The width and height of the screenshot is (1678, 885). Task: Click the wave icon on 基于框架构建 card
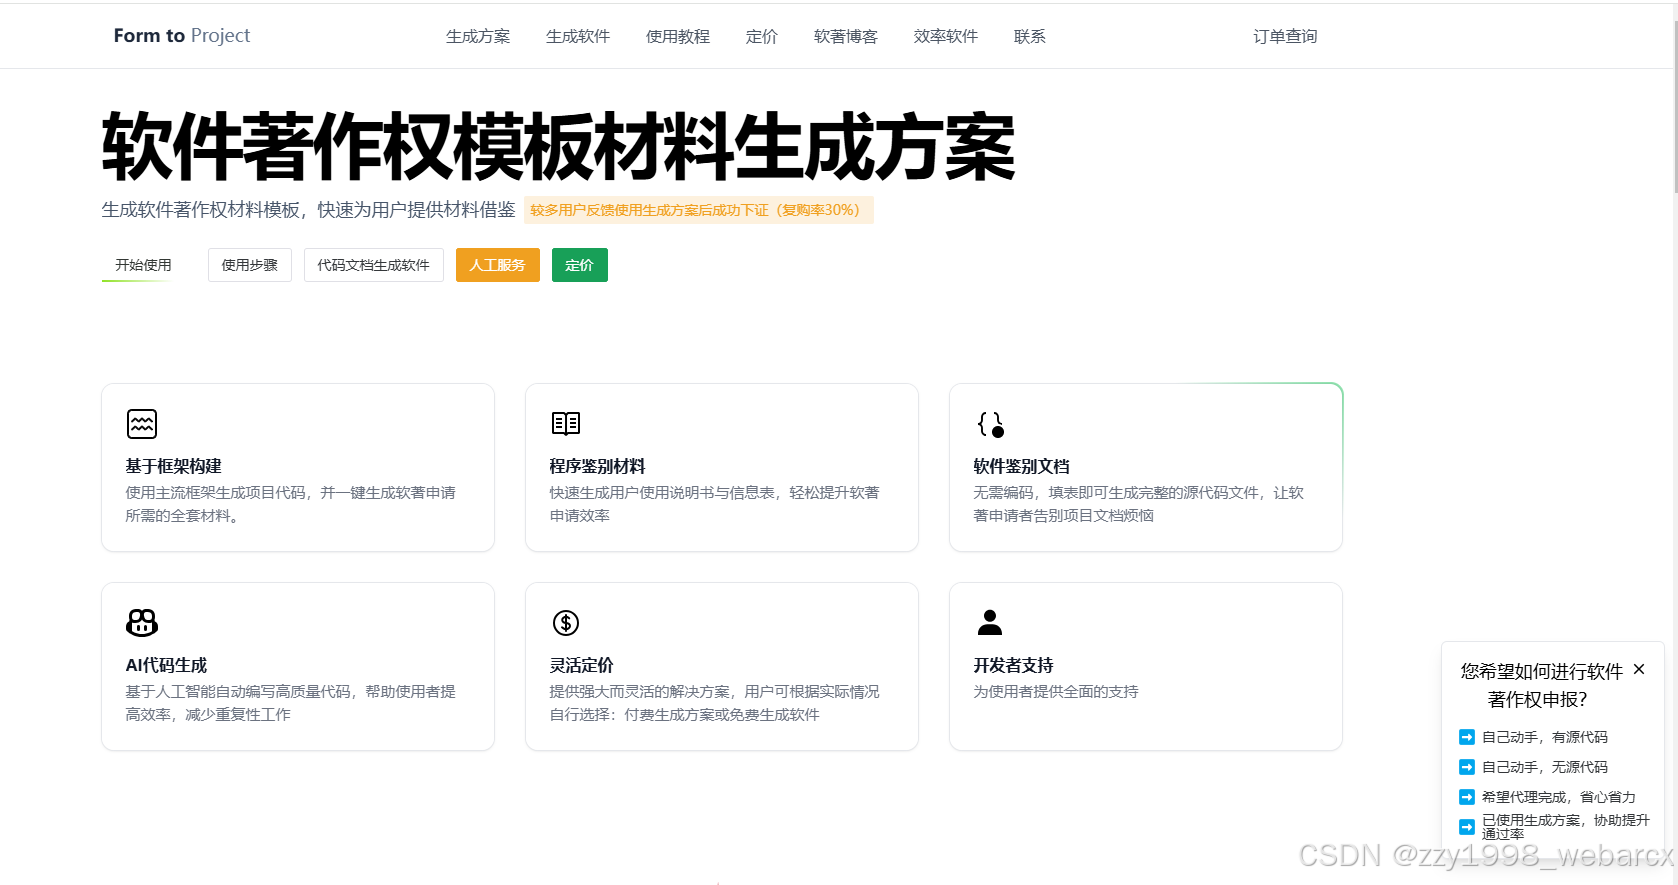coord(142,424)
